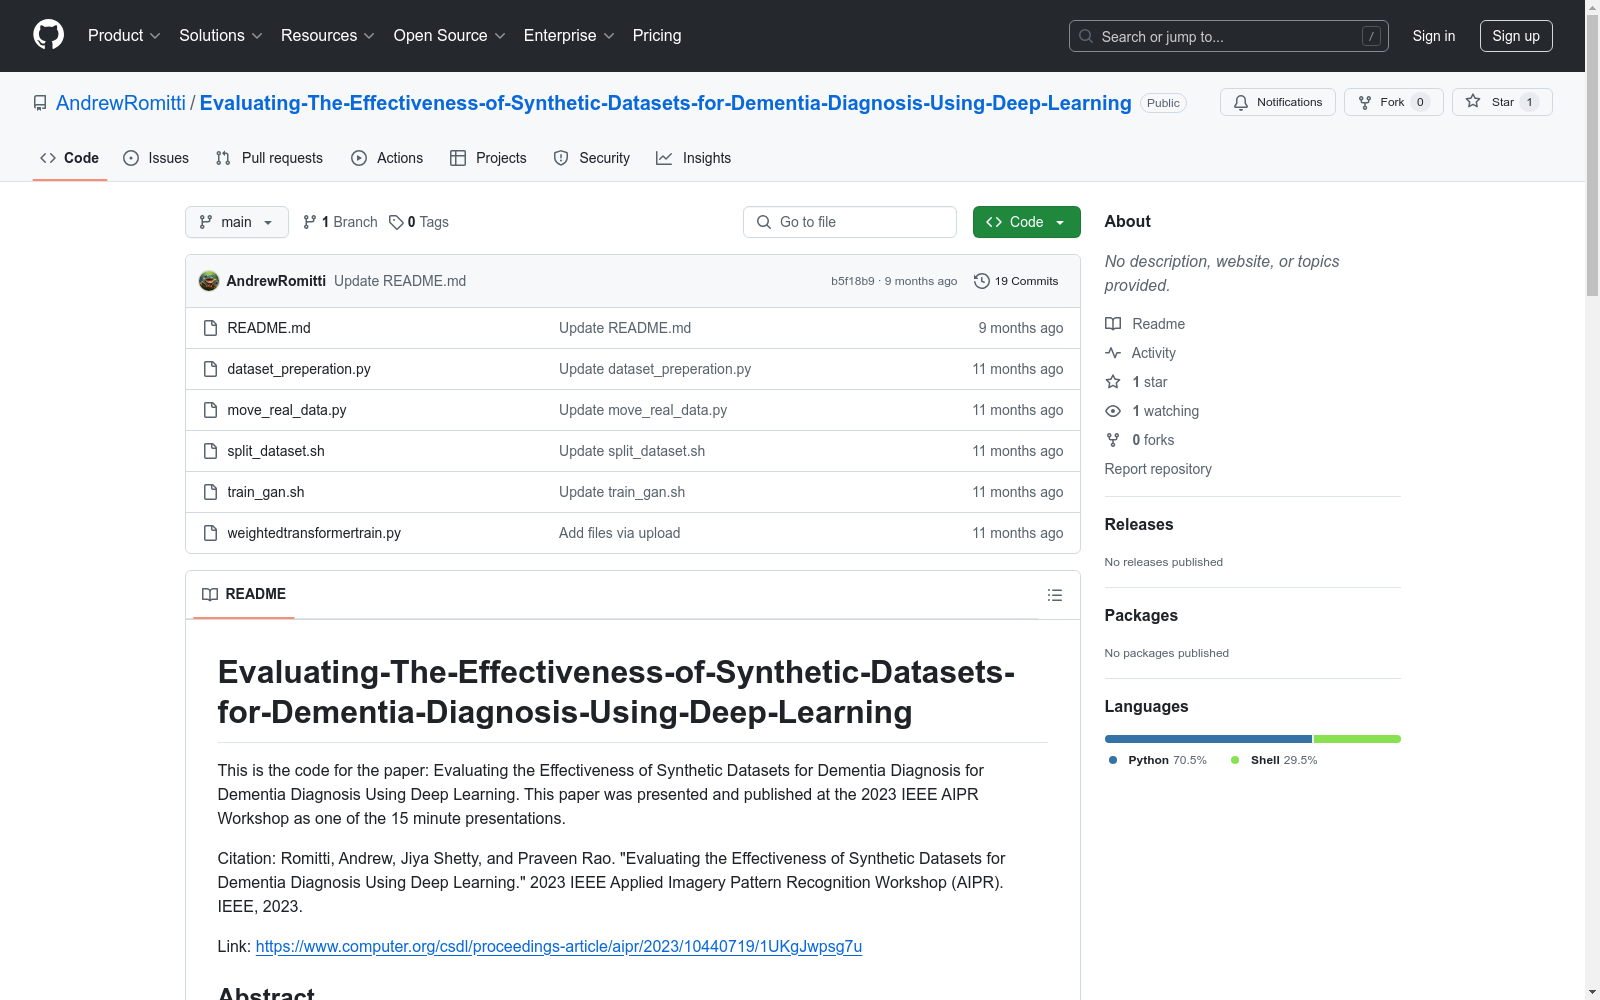Screen dimensions: 1600x1000
Task: Expand the Product menu
Action: (124, 35)
